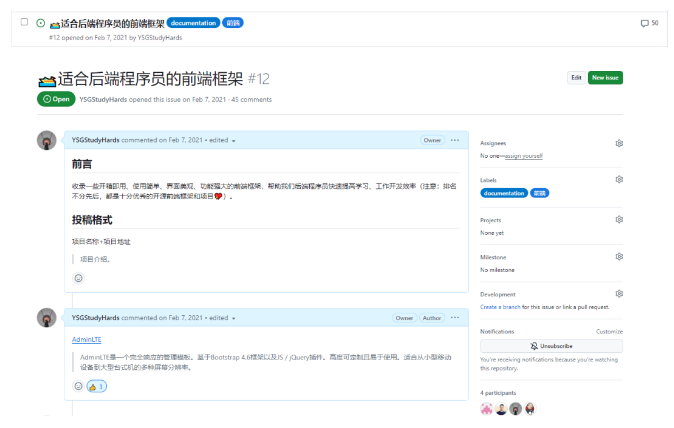Open Labels settings gear
Screen dimensions: 674x428
coord(619,179)
